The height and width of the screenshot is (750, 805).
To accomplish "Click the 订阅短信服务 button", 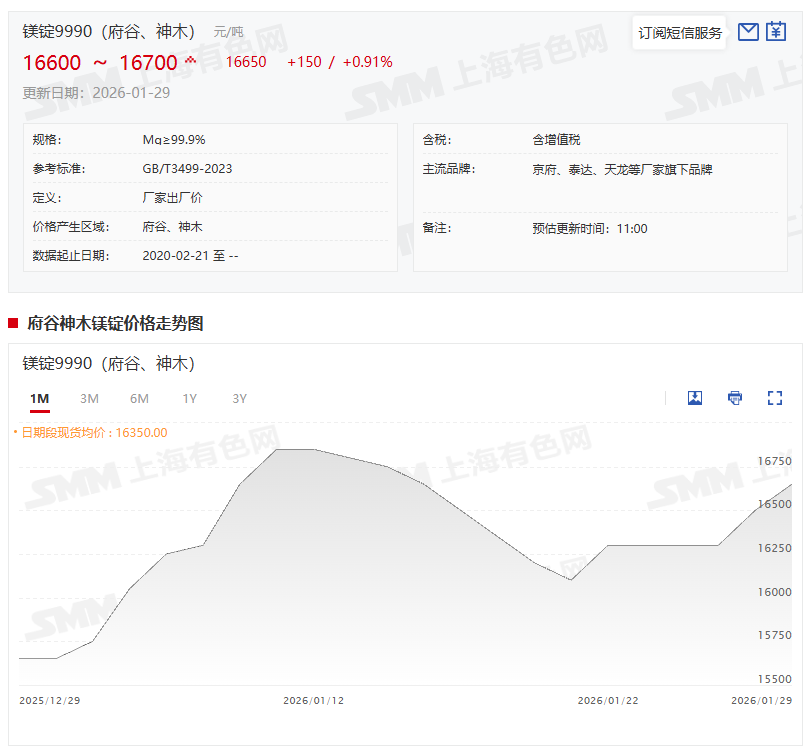I will pyautogui.click(x=680, y=33).
